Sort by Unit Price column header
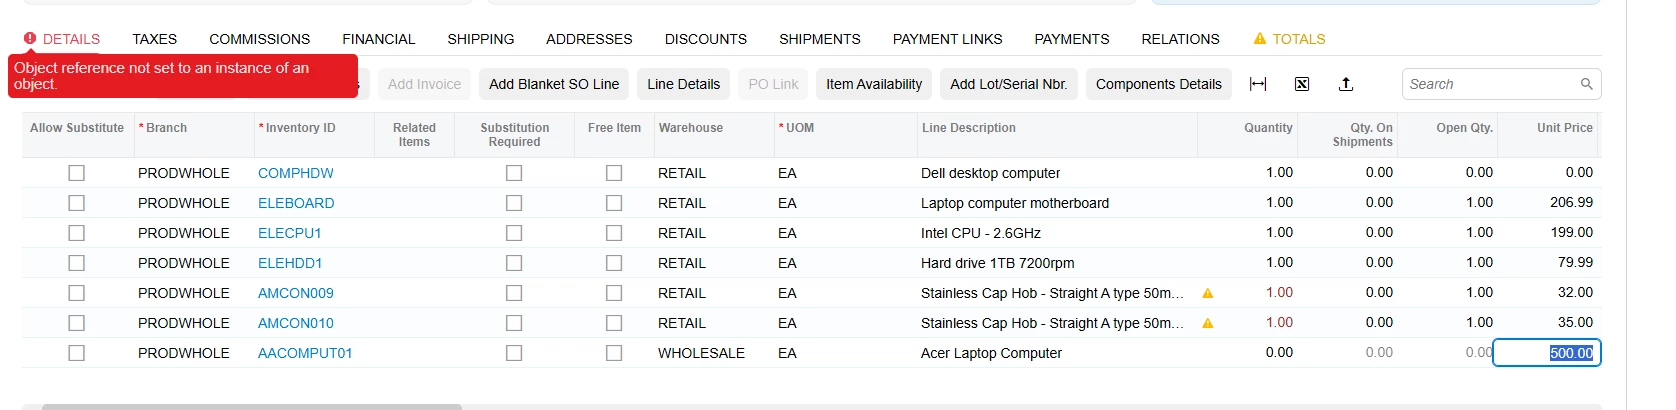Image resolution: width=1676 pixels, height=410 pixels. click(1564, 128)
